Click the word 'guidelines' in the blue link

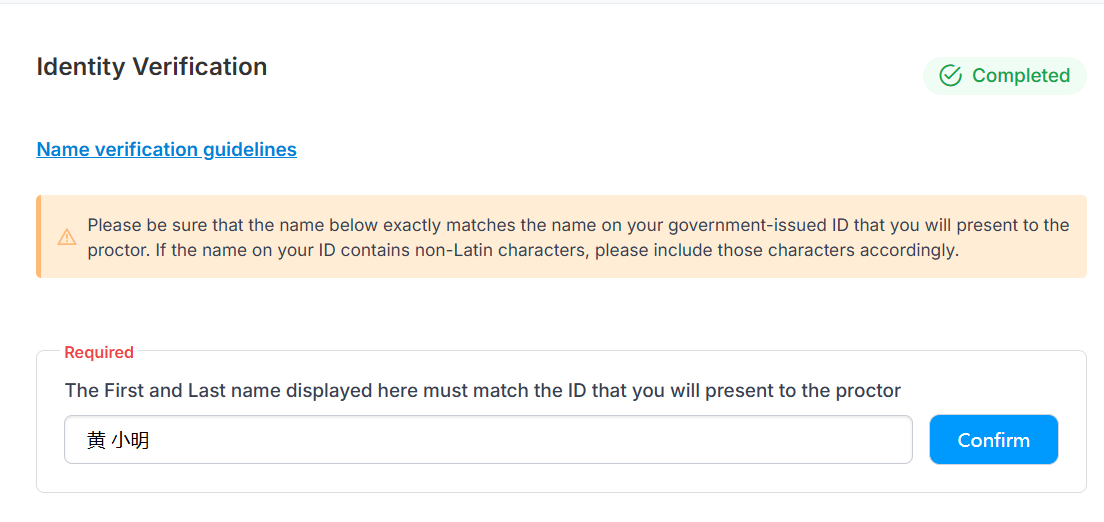pos(250,149)
